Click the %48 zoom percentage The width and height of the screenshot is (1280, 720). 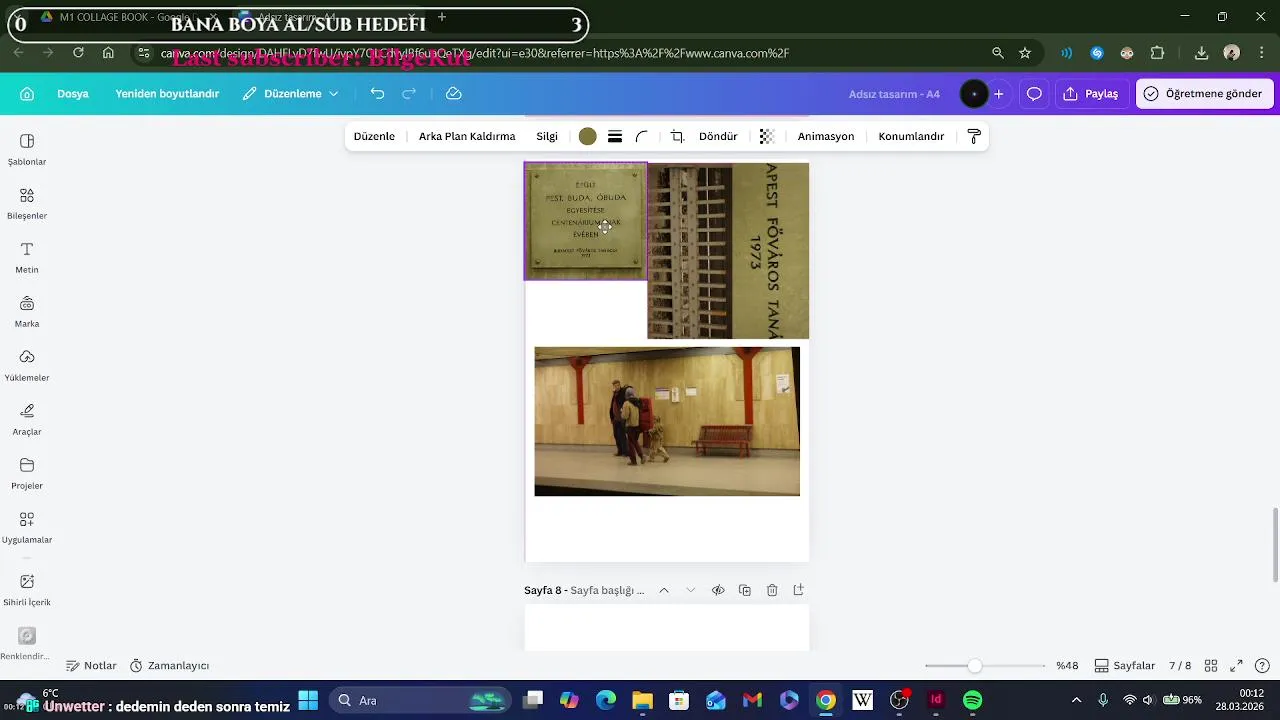click(1067, 666)
